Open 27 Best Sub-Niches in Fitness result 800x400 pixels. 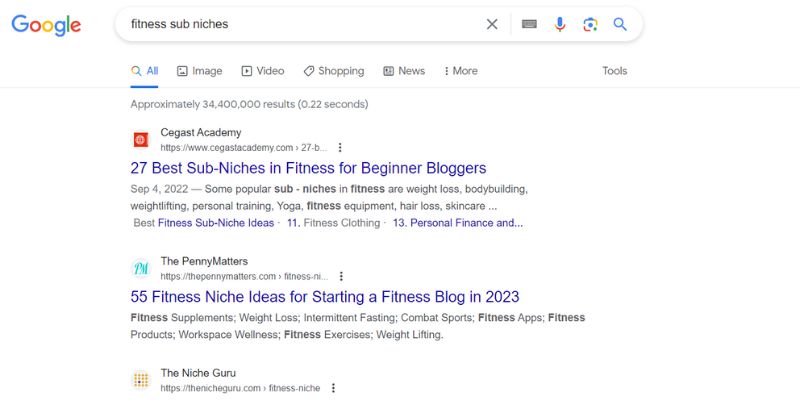(x=308, y=168)
